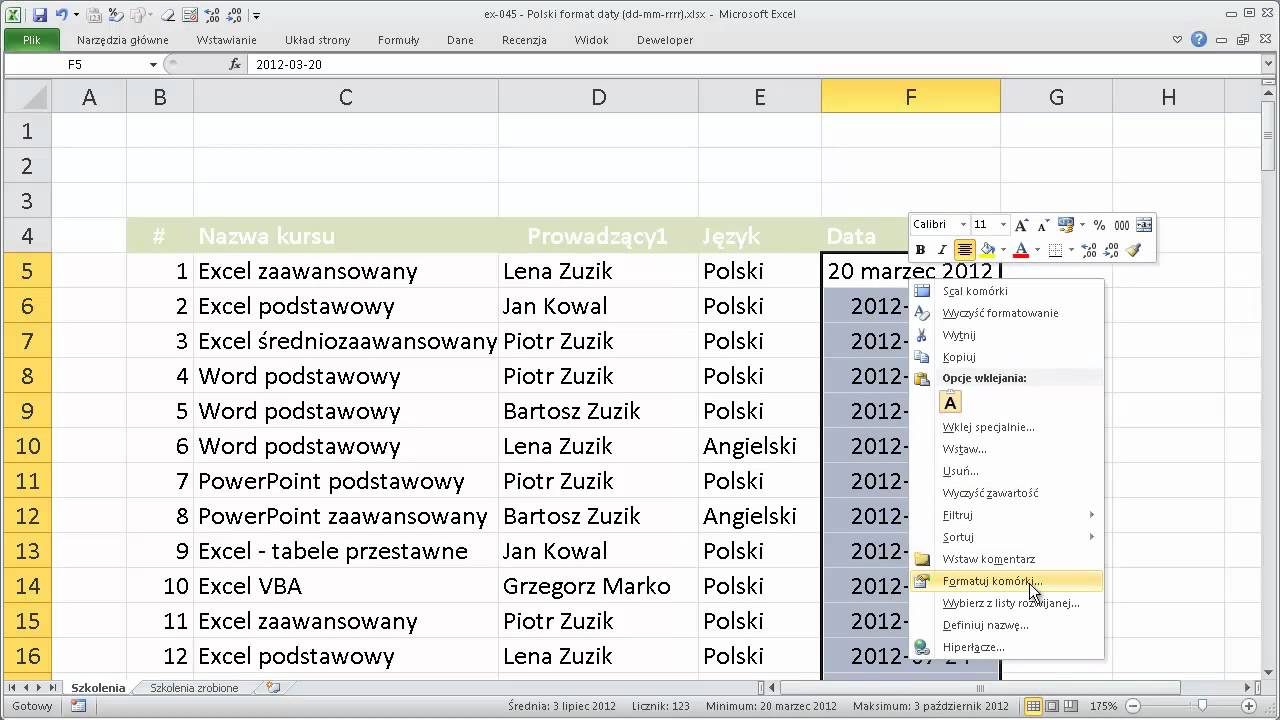Choose Wklej specjalnie in context menu
The width and height of the screenshot is (1280, 720).
[1006, 427]
